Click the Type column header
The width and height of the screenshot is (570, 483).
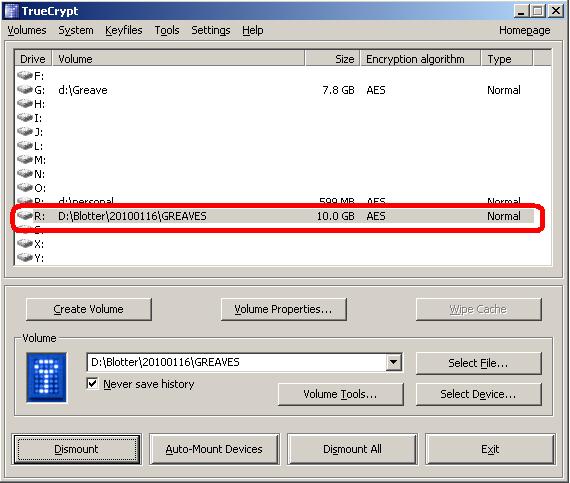[507, 59]
